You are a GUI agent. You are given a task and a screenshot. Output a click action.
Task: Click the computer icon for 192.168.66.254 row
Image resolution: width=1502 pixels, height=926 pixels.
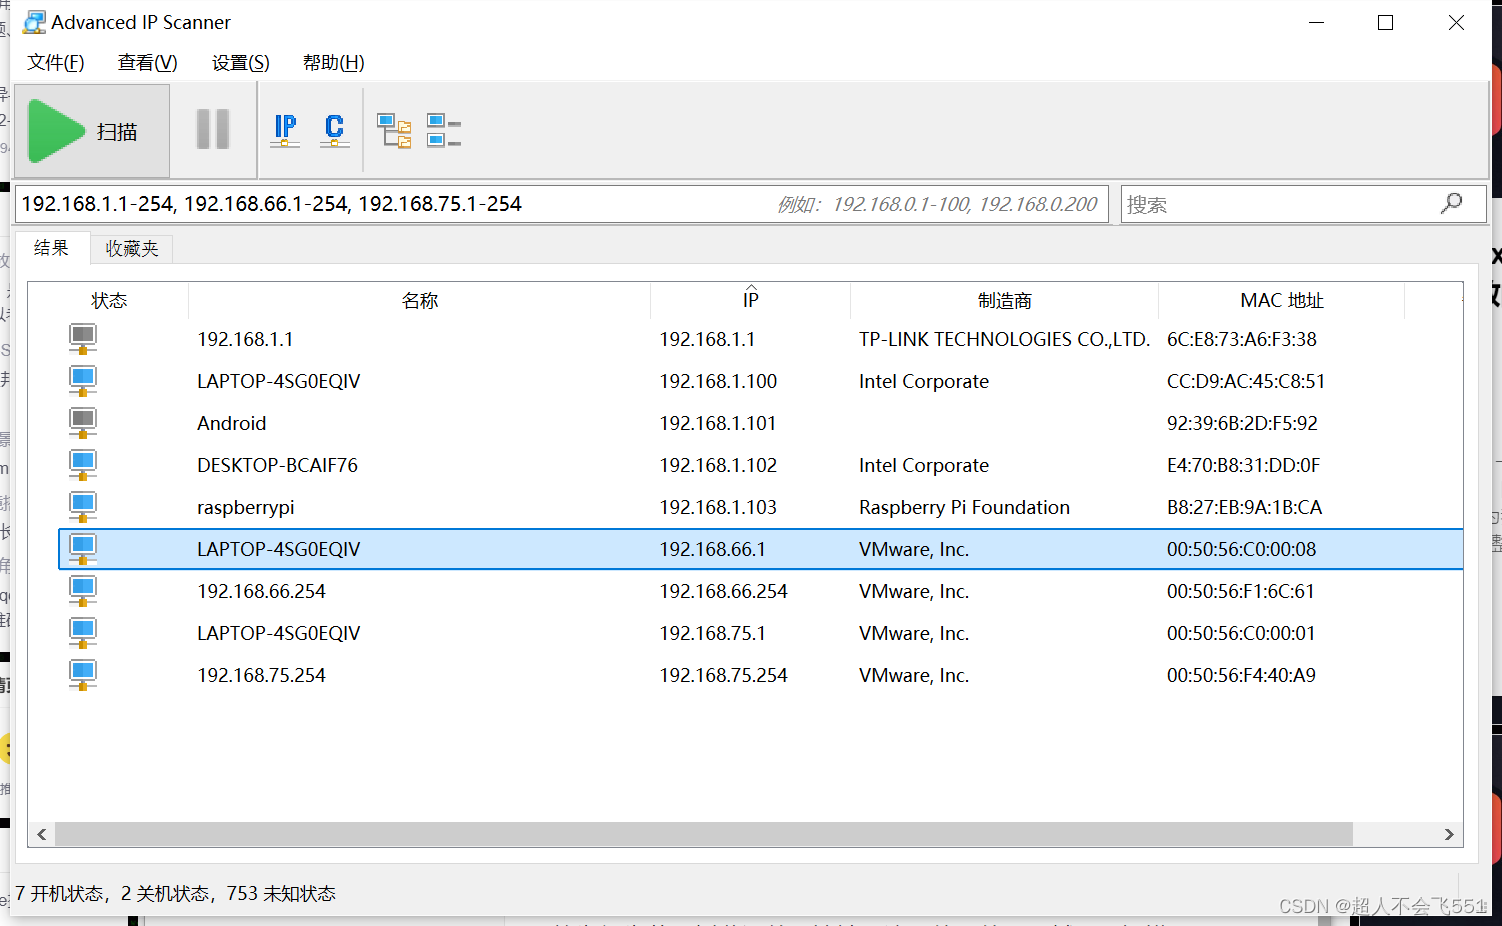coord(83,591)
